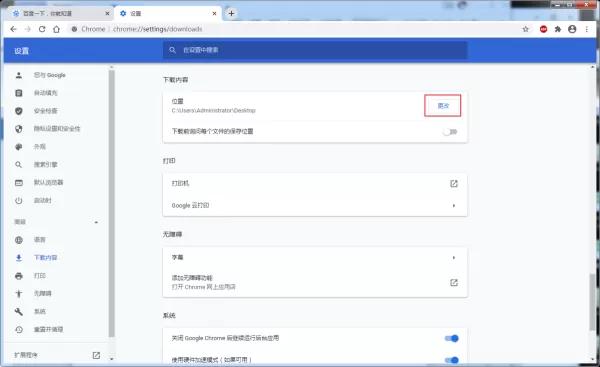Click the 设置 title in blue header
This screenshot has width=600, height=367.
(22, 51)
